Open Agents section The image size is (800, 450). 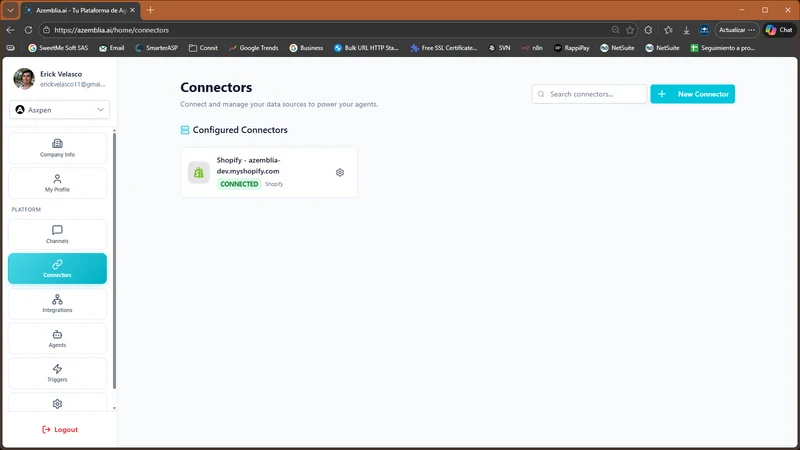click(x=57, y=338)
